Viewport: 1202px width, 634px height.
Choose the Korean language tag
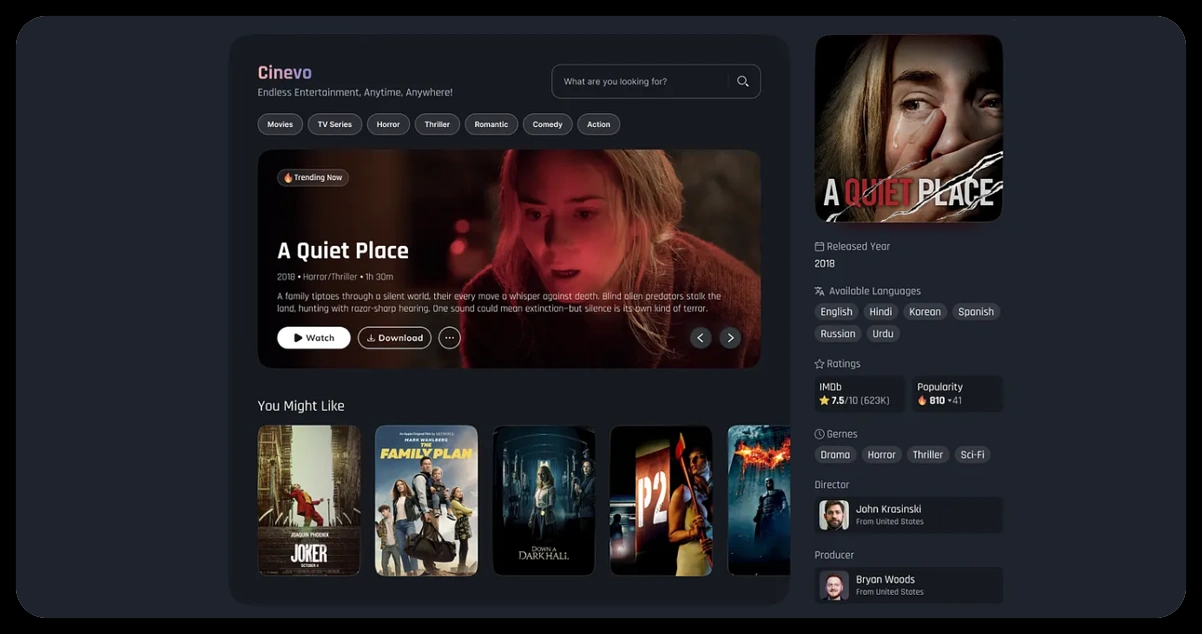point(924,312)
